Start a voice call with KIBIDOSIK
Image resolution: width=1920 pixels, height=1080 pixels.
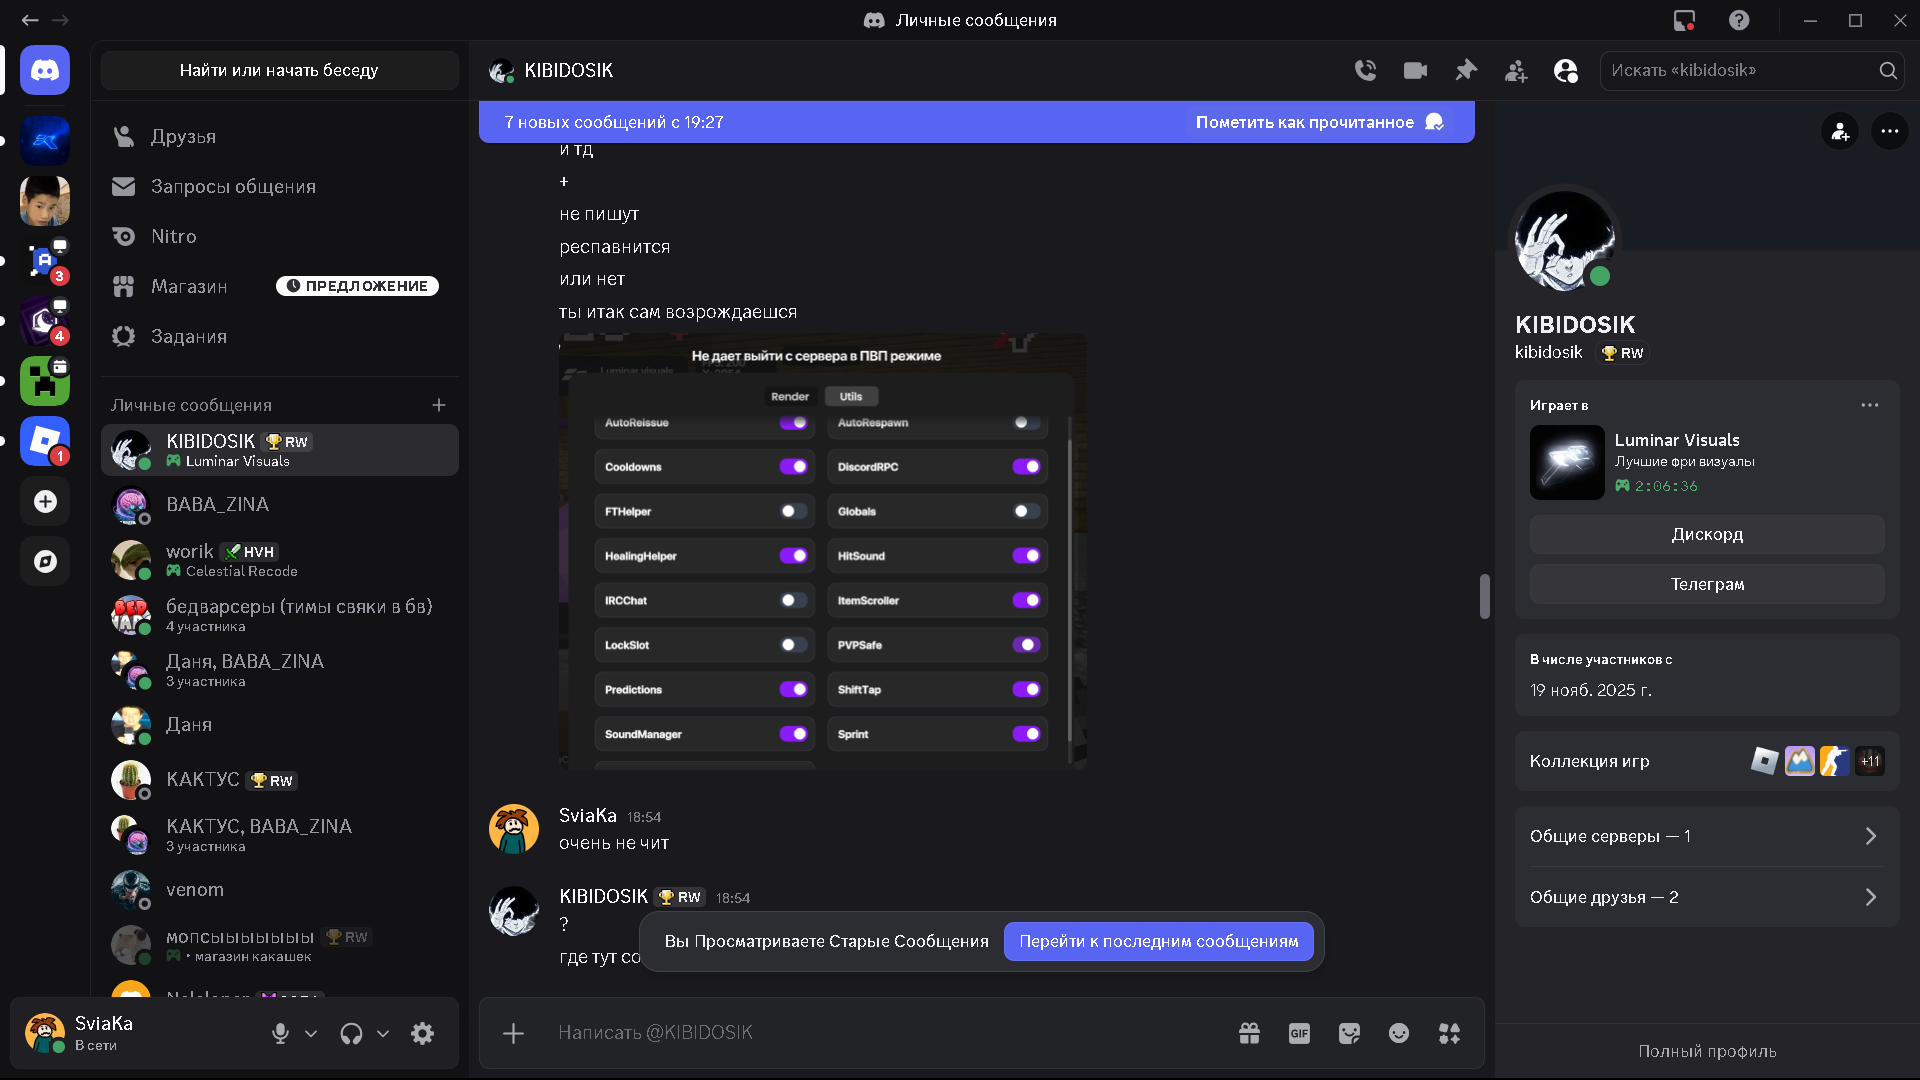click(x=1365, y=70)
